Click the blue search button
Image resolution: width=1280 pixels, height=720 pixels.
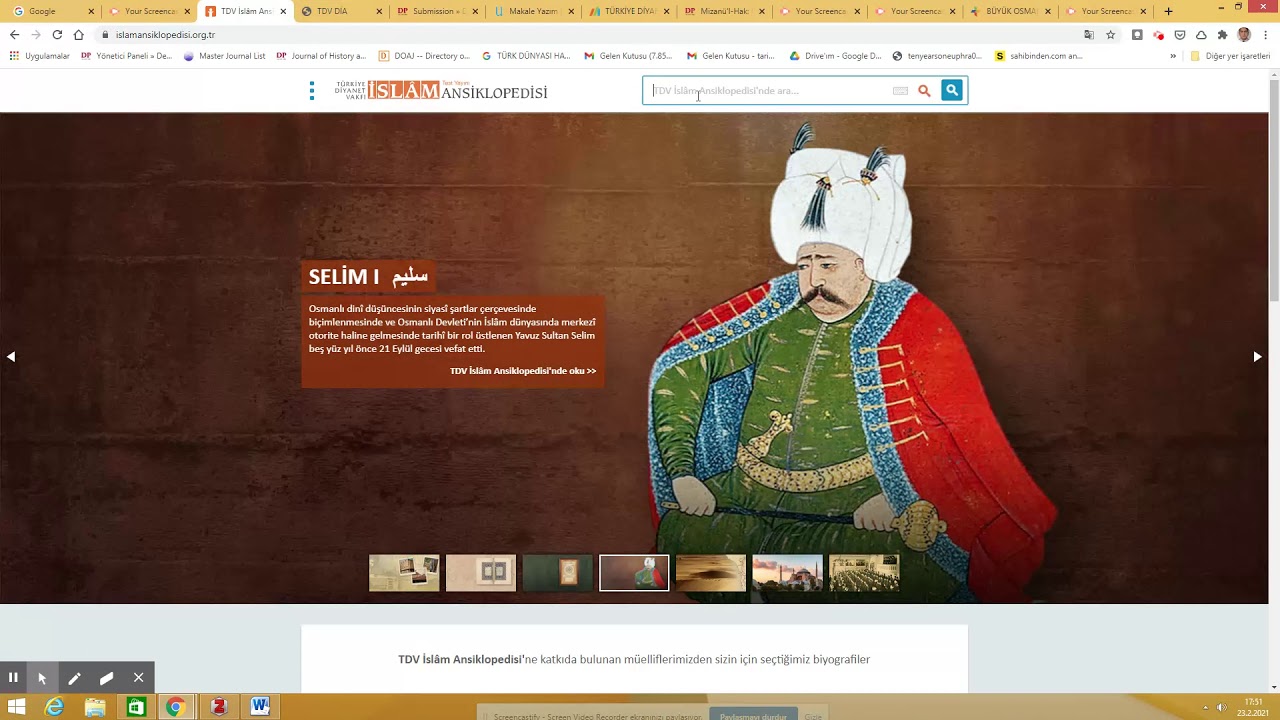click(952, 91)
